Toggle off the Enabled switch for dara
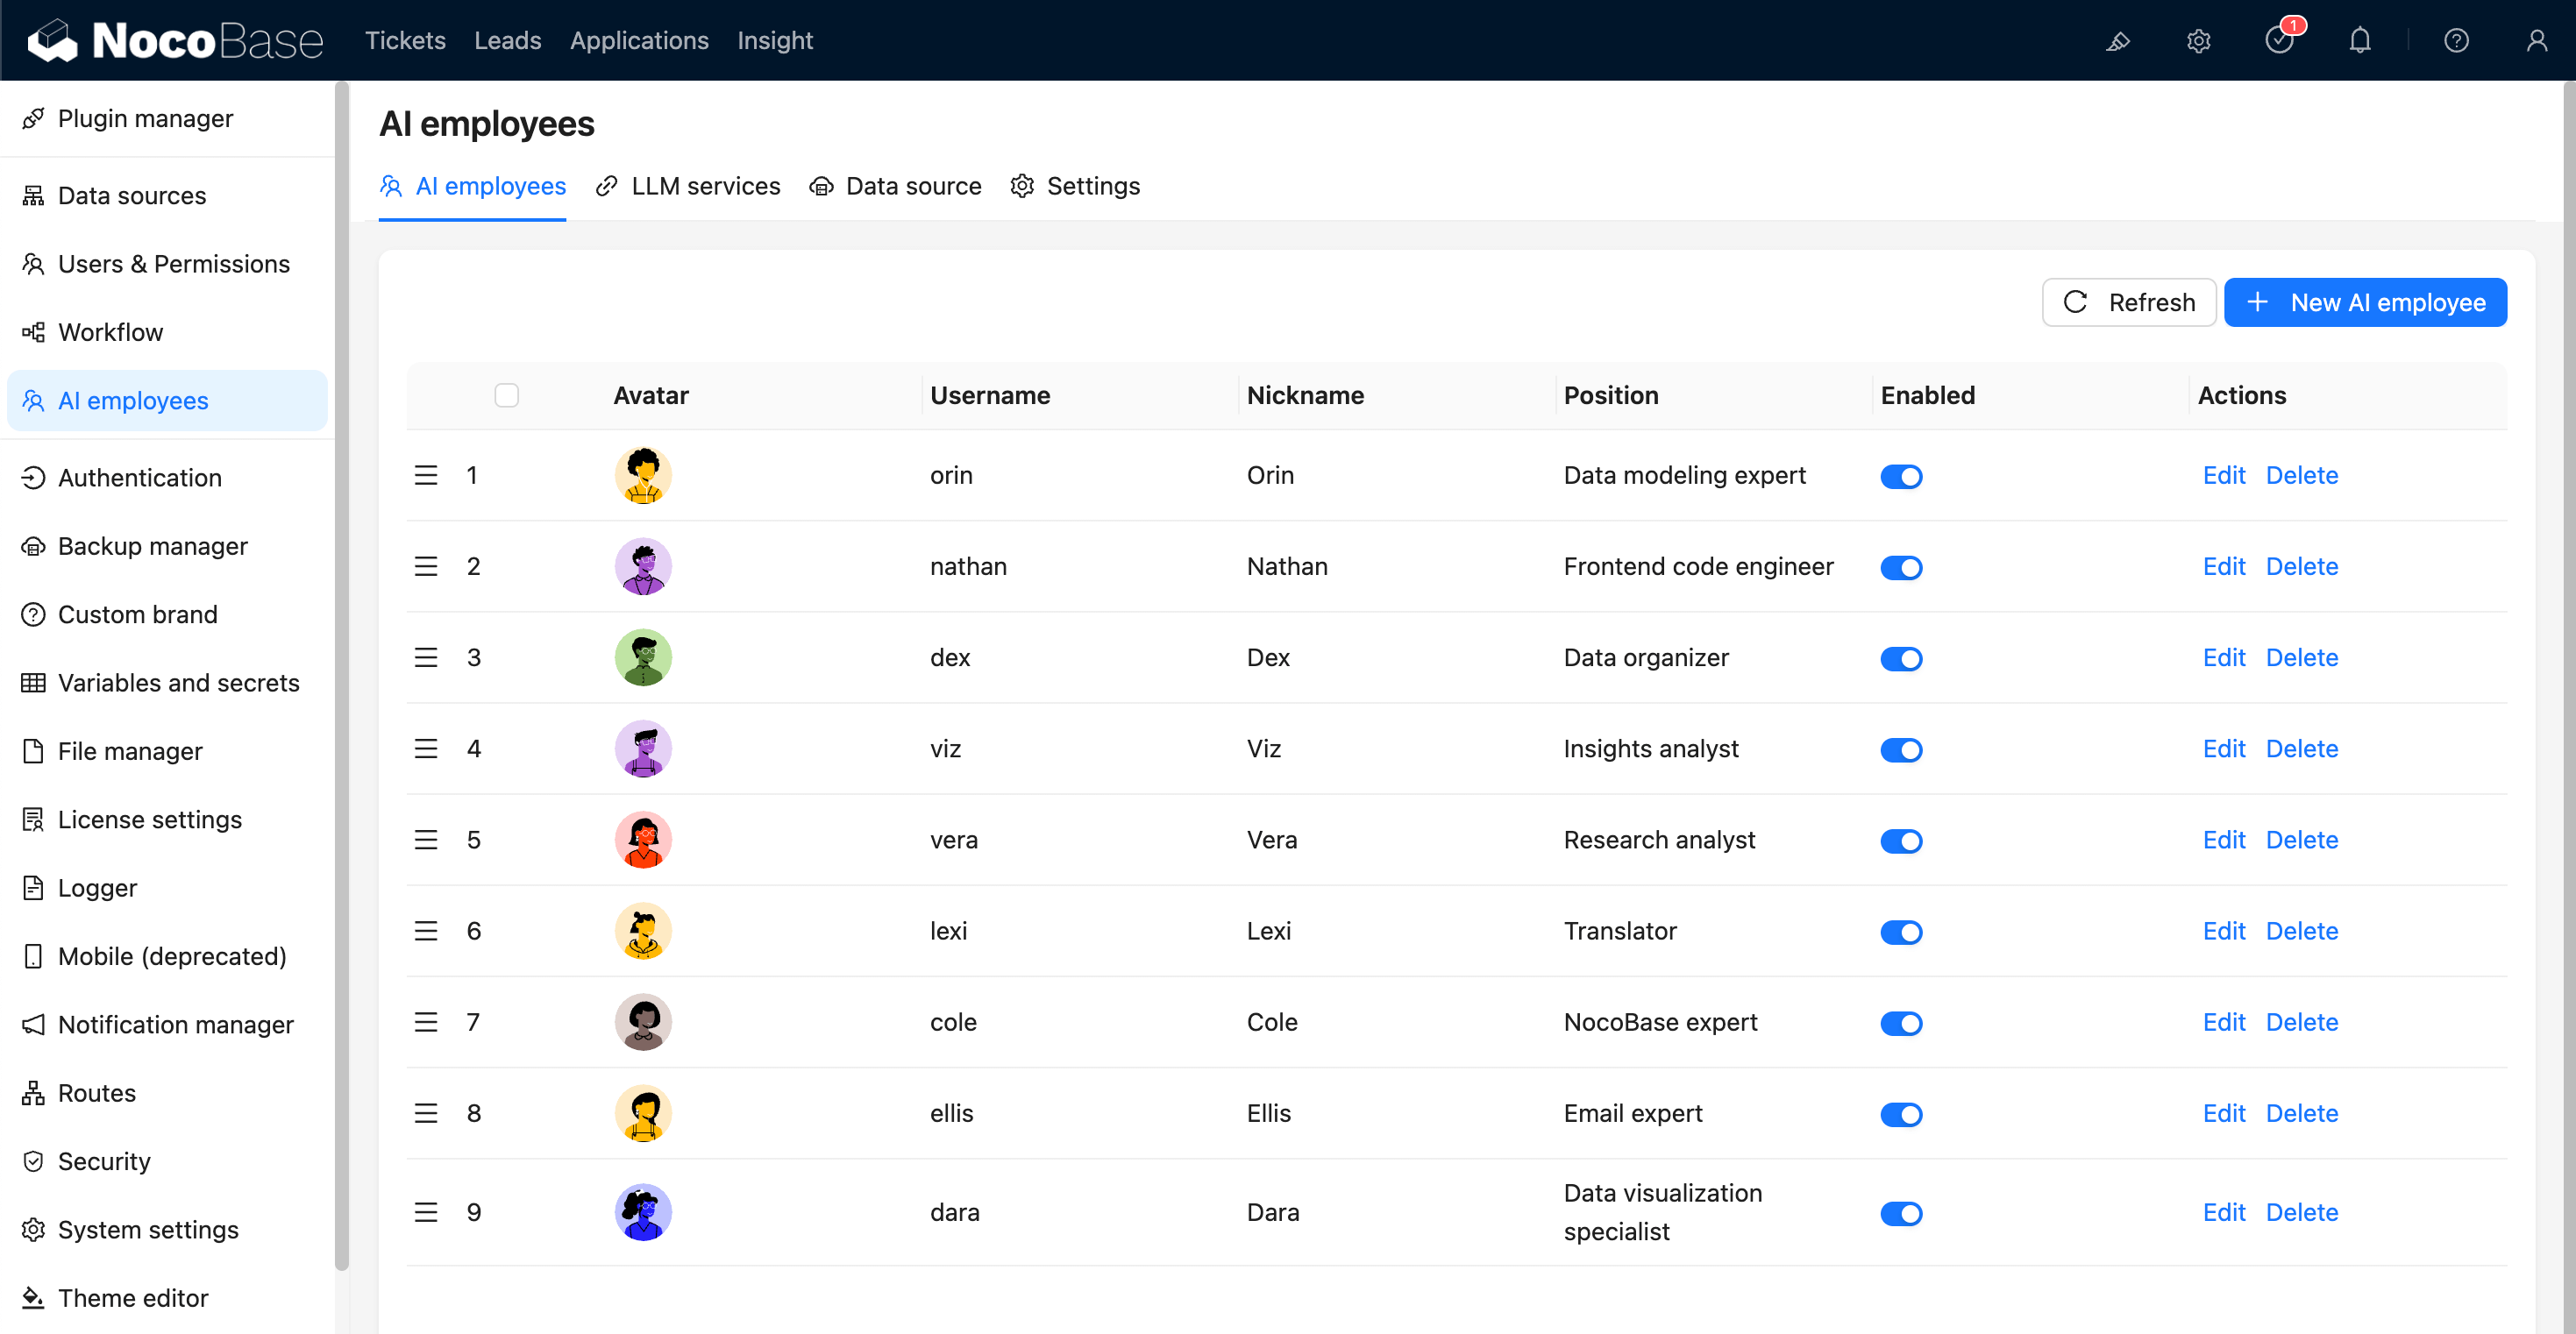The height and width of the screenshot is (1334, 2576). point(1900,1214)
